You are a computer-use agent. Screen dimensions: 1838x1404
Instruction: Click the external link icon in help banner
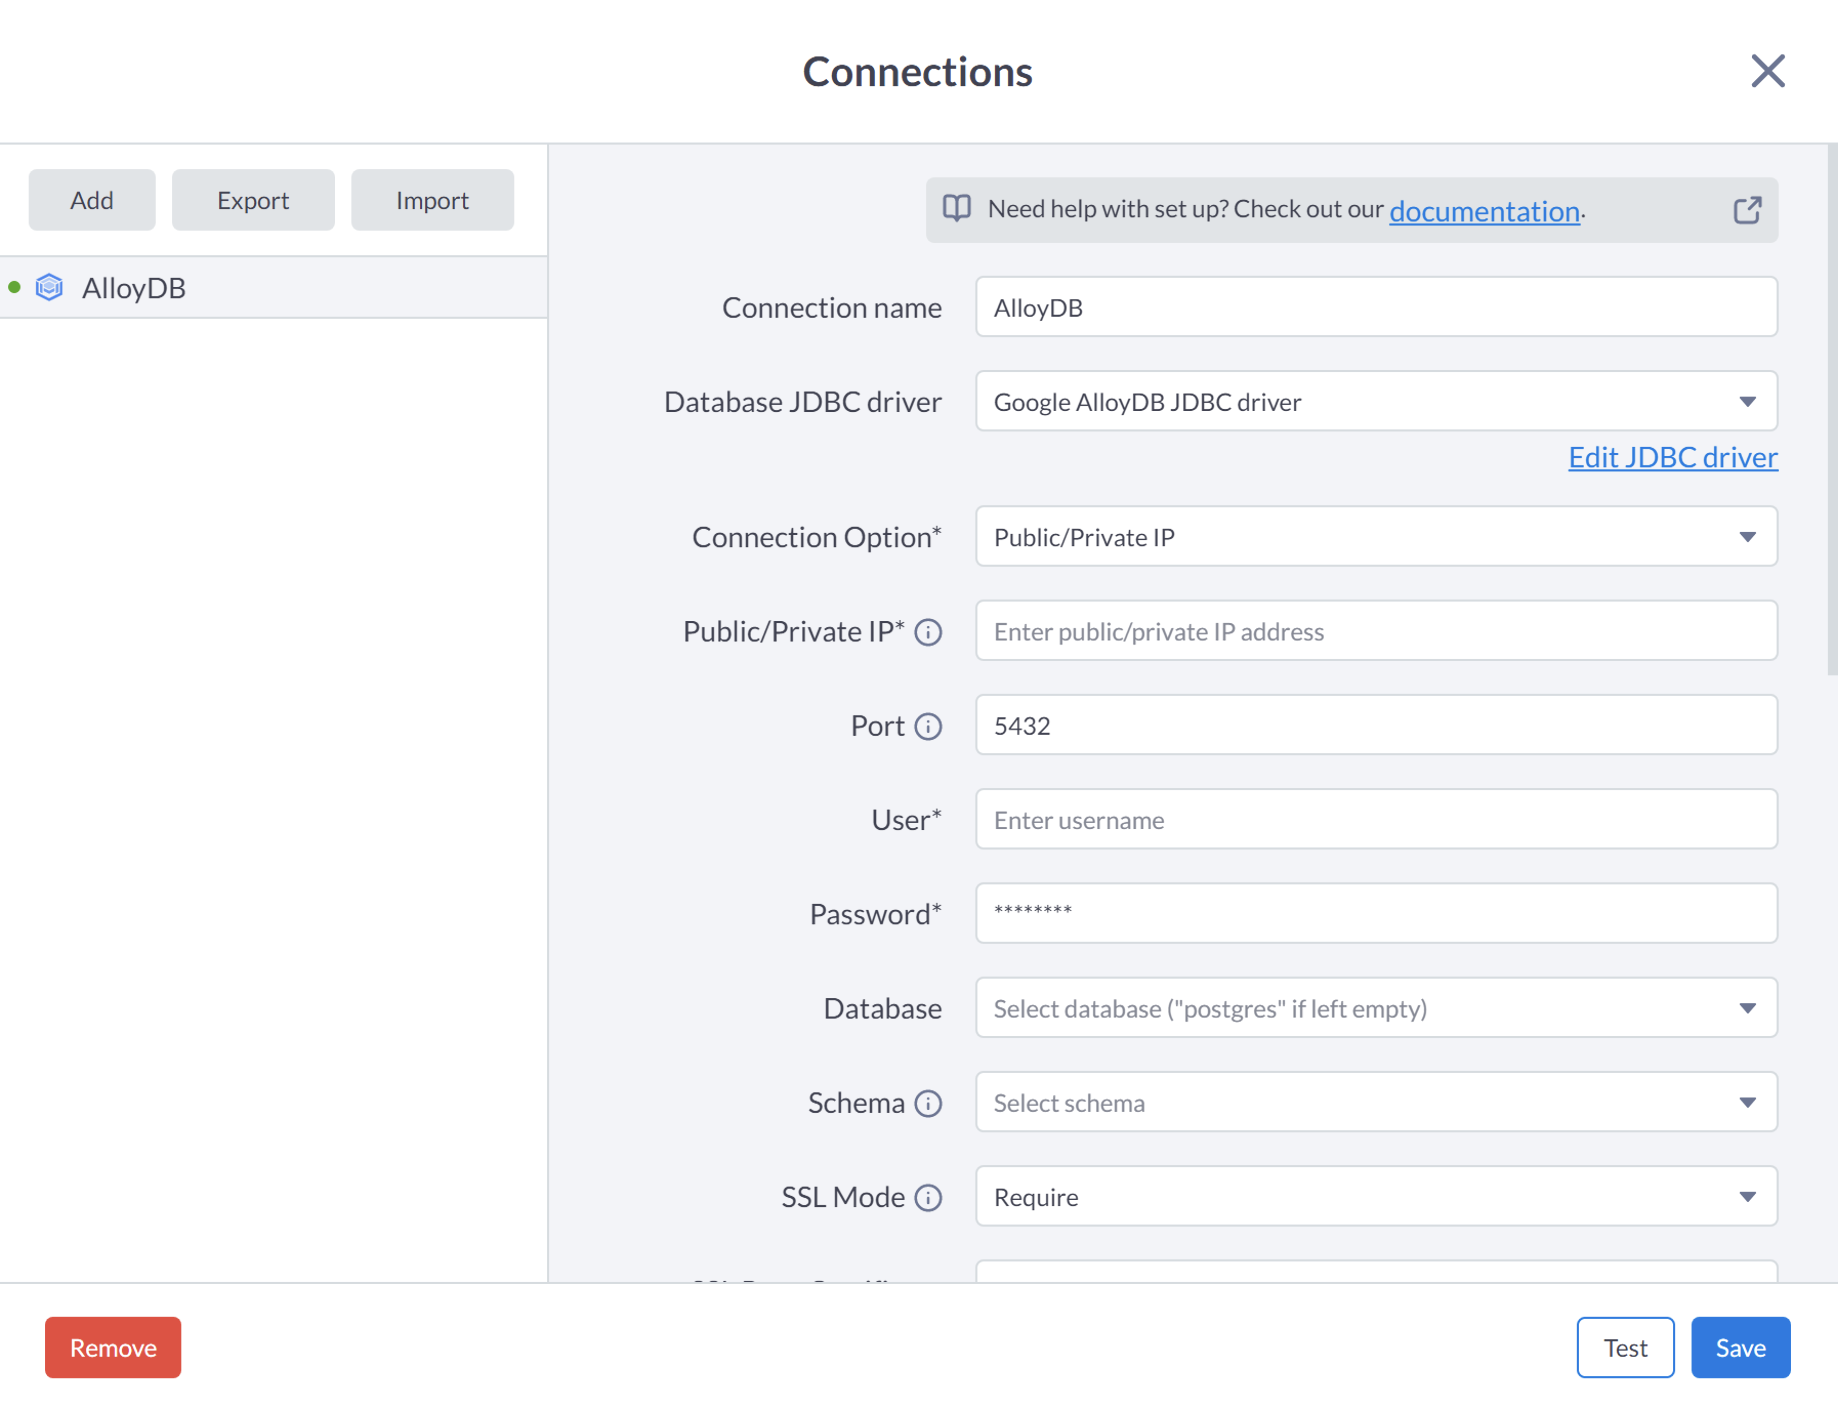(x=1747, y=210)
